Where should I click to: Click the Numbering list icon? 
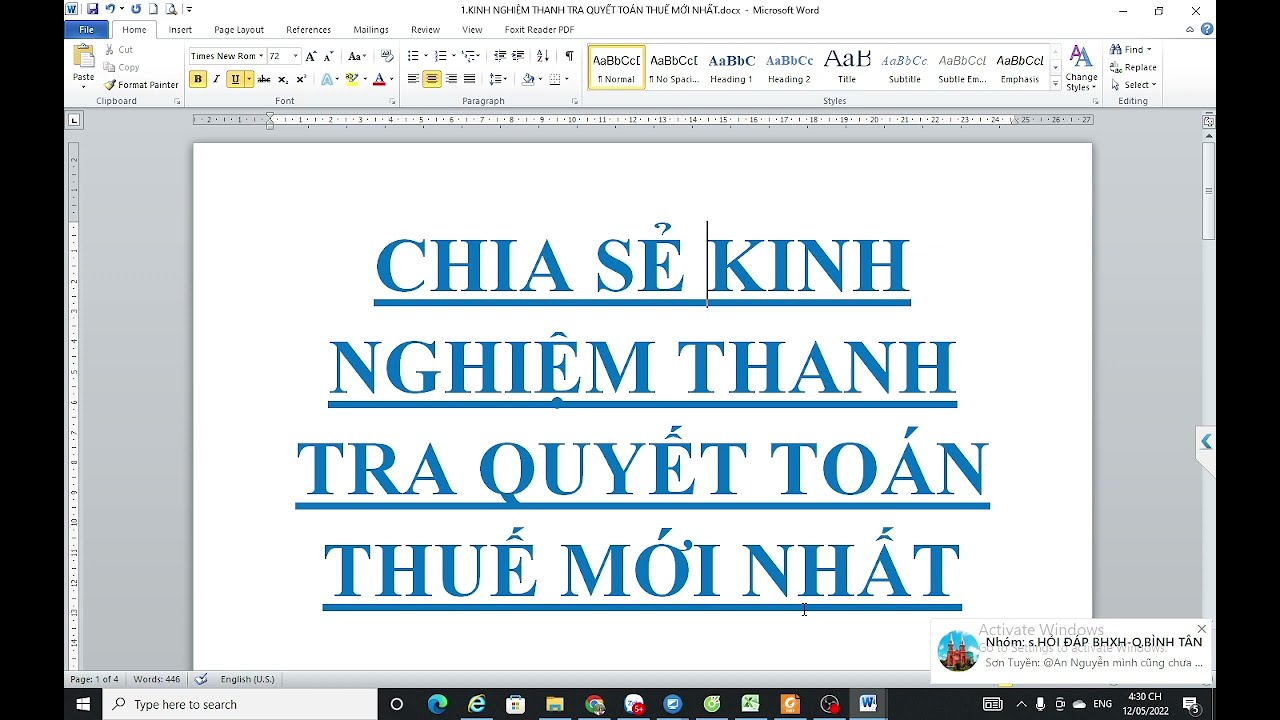pos(441,56)
